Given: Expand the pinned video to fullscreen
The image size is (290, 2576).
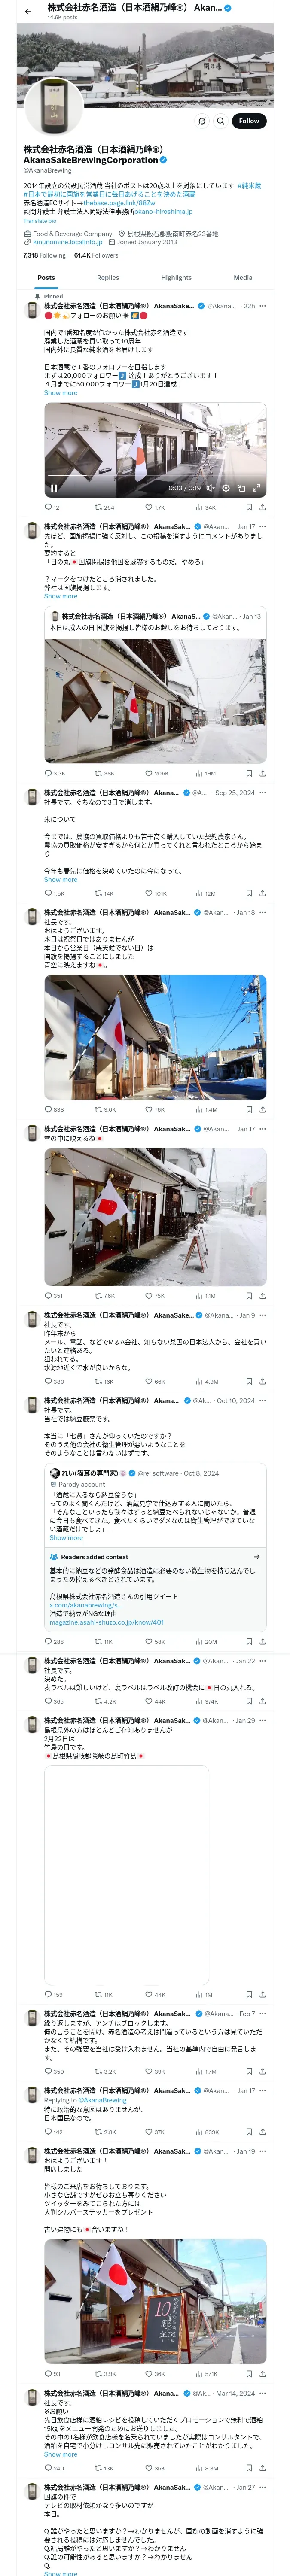Looking at the screenshot, I should click(256, 488).
